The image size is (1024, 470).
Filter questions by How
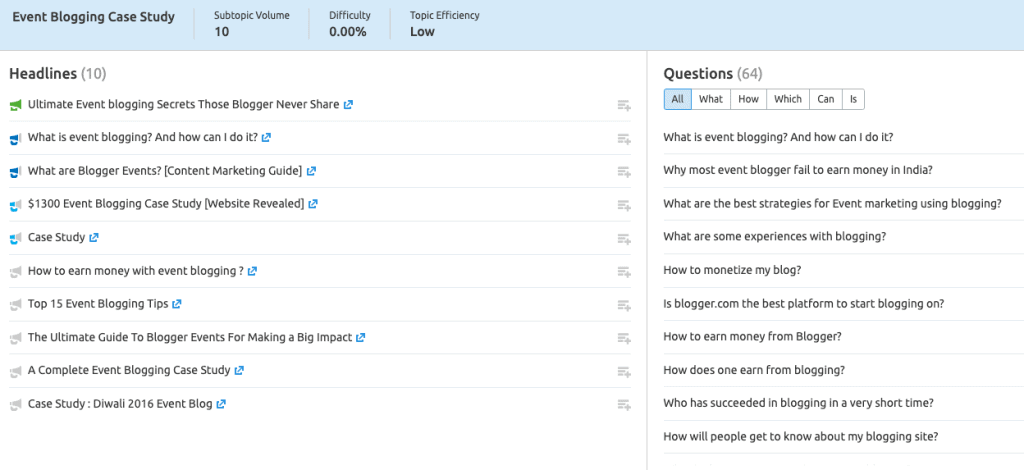pyautogui.click(x=748, y=99)
